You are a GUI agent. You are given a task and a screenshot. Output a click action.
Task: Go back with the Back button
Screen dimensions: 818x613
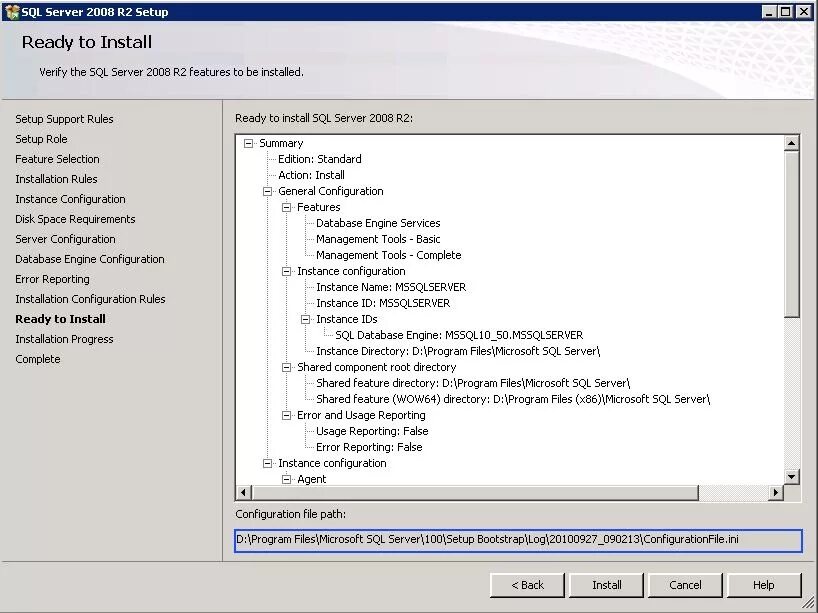click(527, 585)
